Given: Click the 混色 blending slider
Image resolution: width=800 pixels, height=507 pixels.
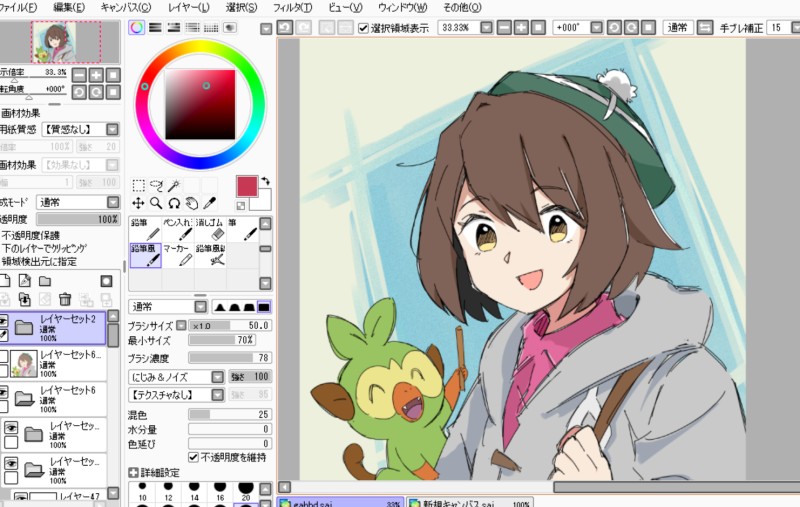Looking at the screenshot, I should click(230, 414).
